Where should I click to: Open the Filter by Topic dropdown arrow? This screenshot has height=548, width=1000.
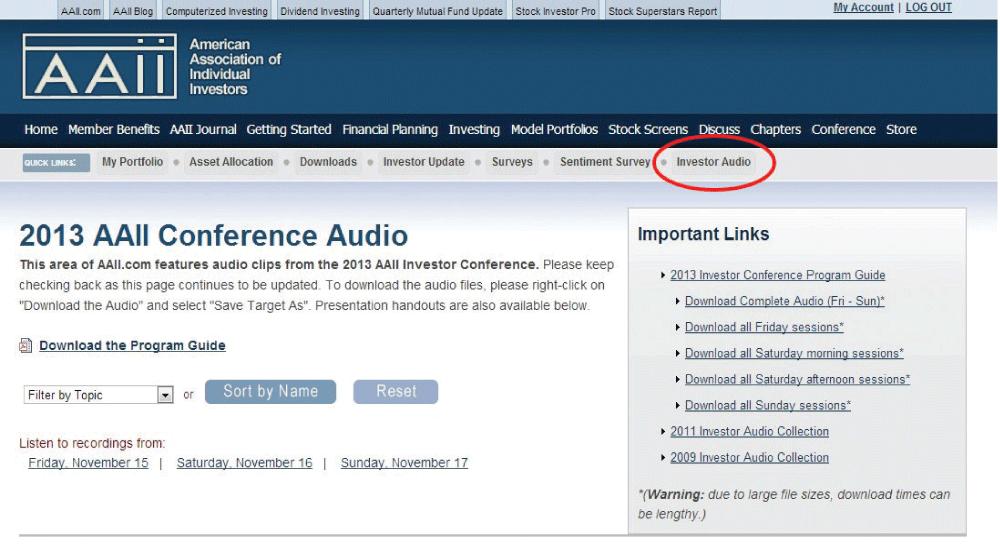(x=165, y=395)
